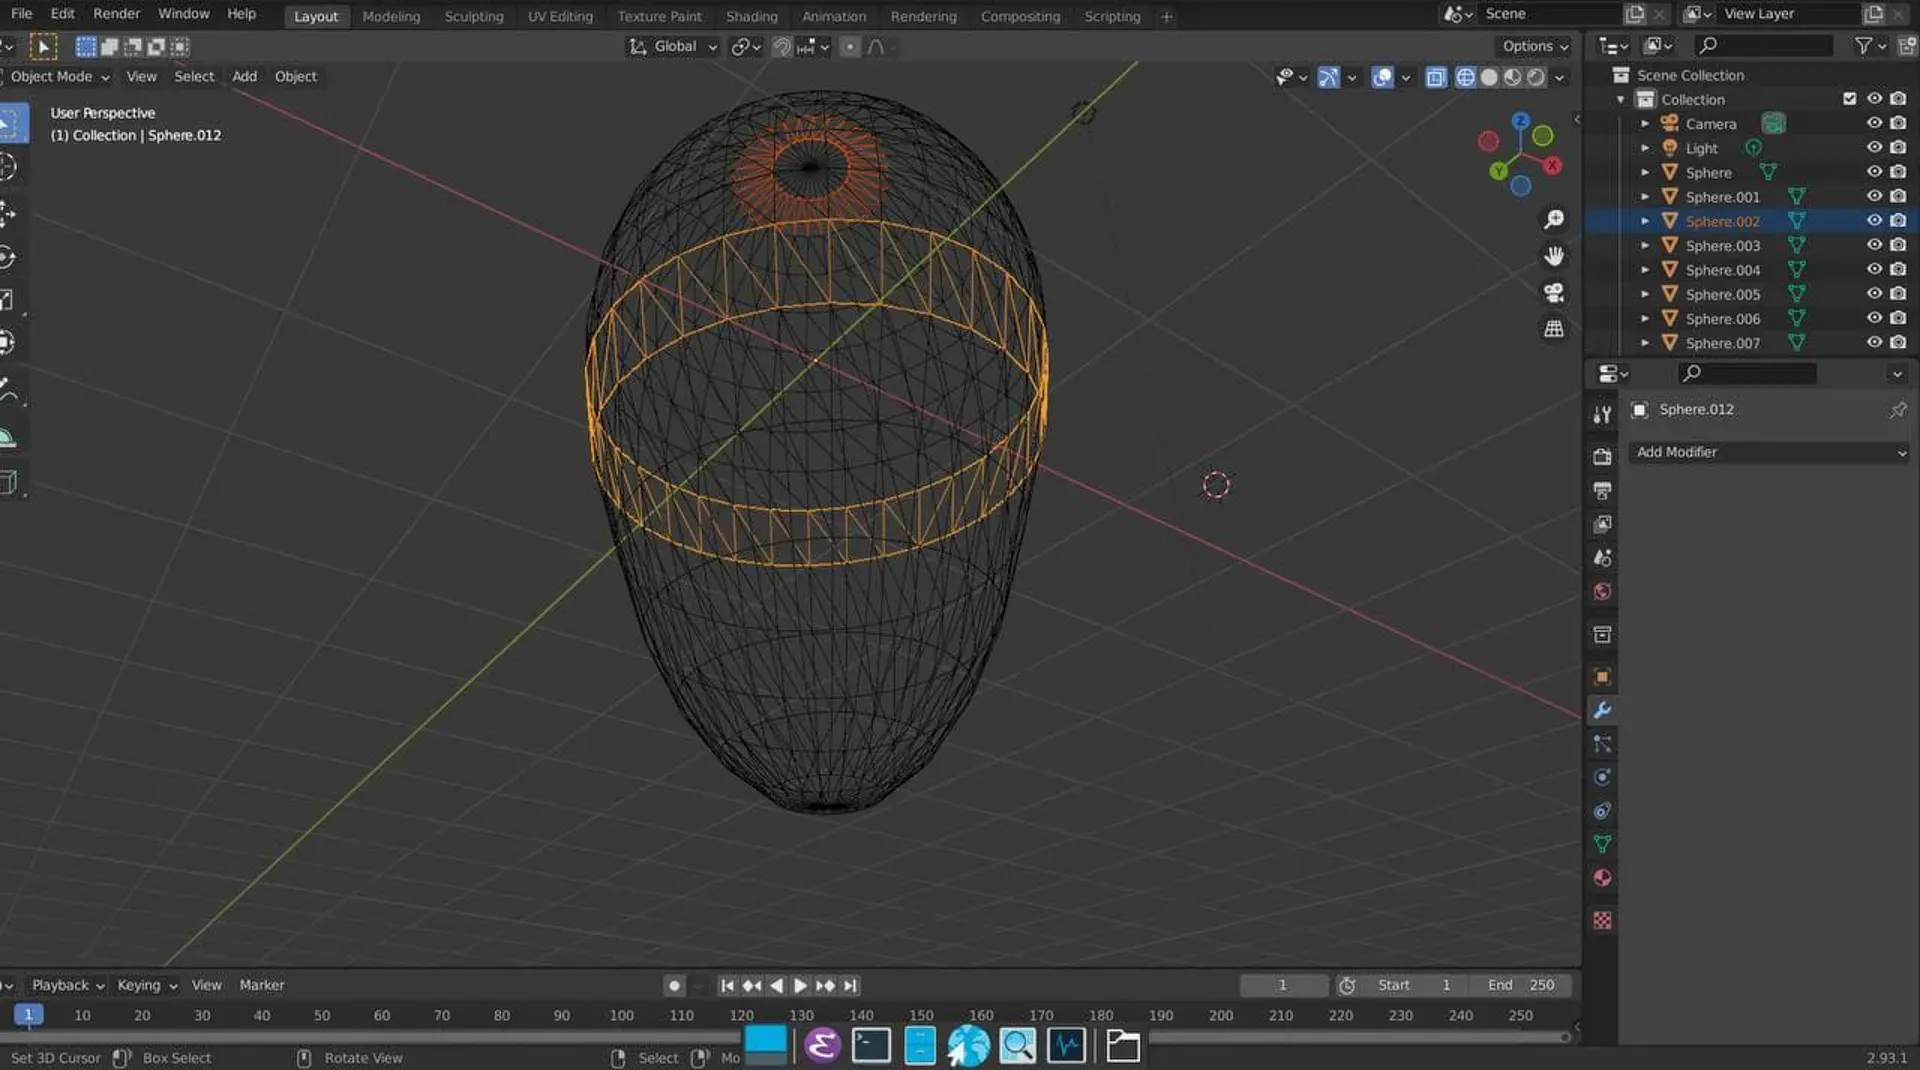Click the viewport zoom magnifier icon
1920x1070 pixels.
(x=1554, y=219)
